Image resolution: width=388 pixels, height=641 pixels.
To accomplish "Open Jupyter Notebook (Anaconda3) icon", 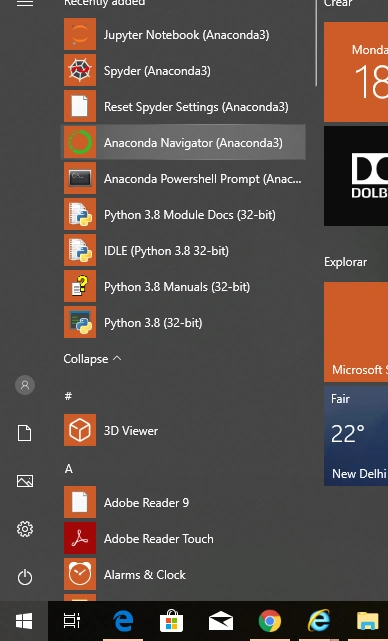I will (x=80, y=34).
